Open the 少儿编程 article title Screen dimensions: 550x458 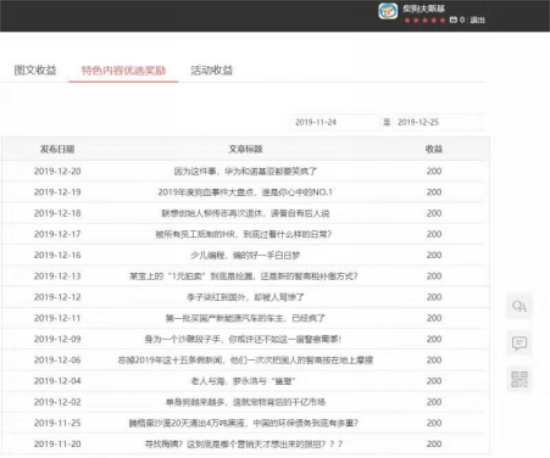tap(246, 255)
